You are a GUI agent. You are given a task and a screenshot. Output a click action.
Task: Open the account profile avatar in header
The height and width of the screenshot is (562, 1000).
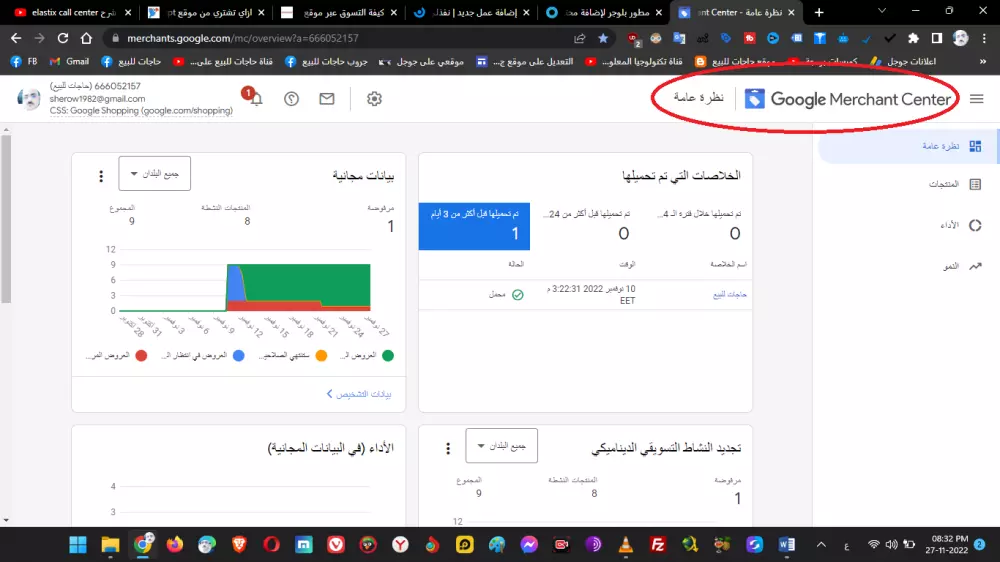[x=29, y=99]
